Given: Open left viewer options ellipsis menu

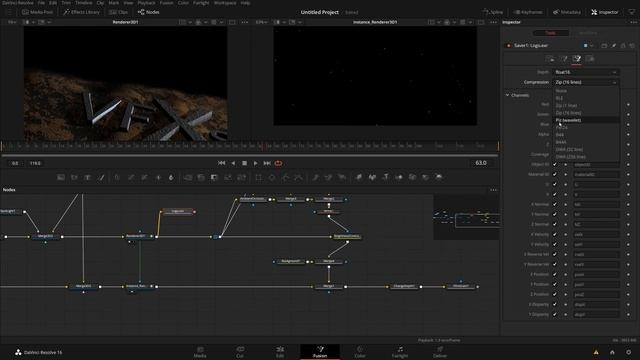Looking at the screenshot, I should pos(244,22).
